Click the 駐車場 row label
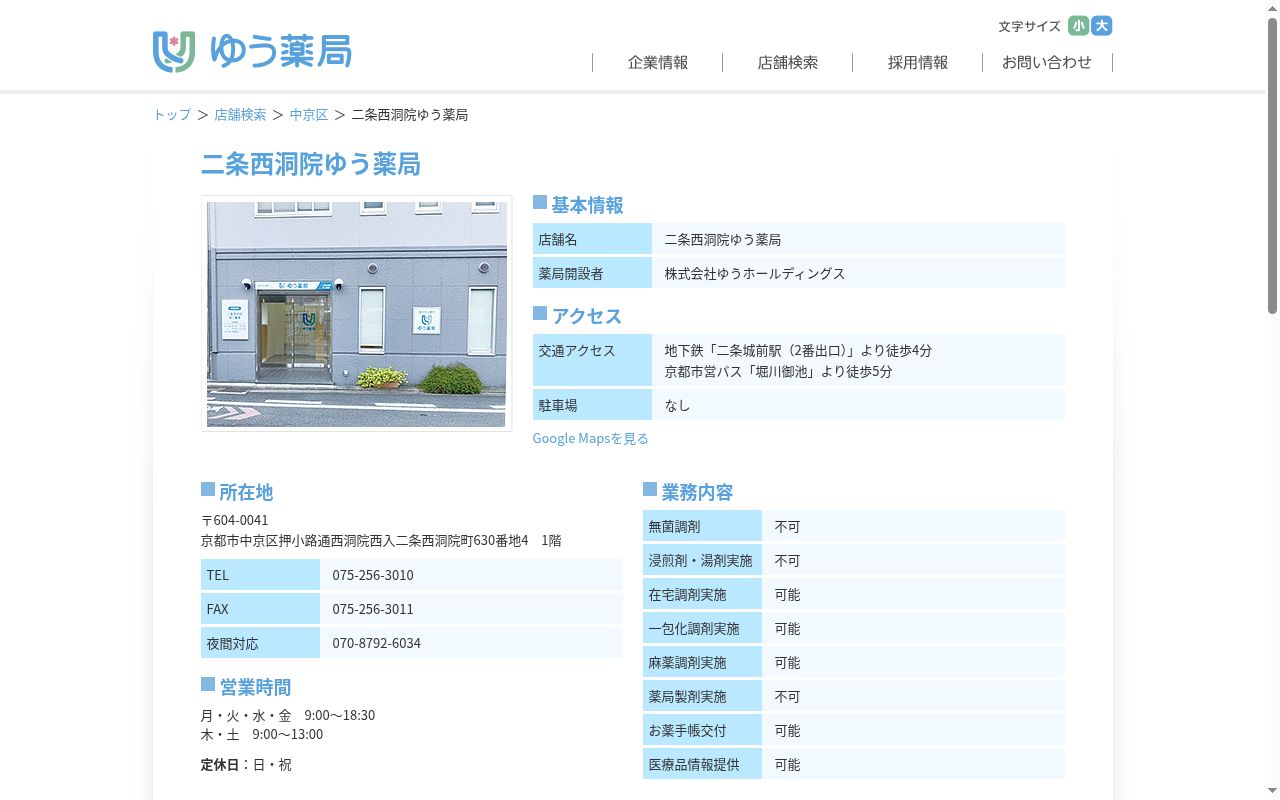This screenshot has width=1280, height=800. [592, 405]
